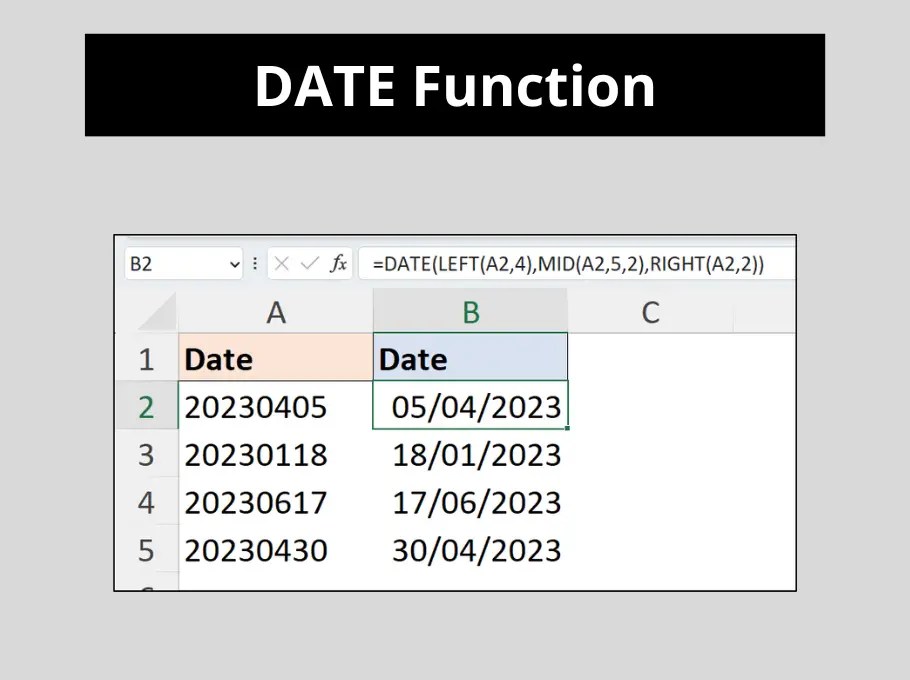Select the fill handle of cell B2

point(567,428)
